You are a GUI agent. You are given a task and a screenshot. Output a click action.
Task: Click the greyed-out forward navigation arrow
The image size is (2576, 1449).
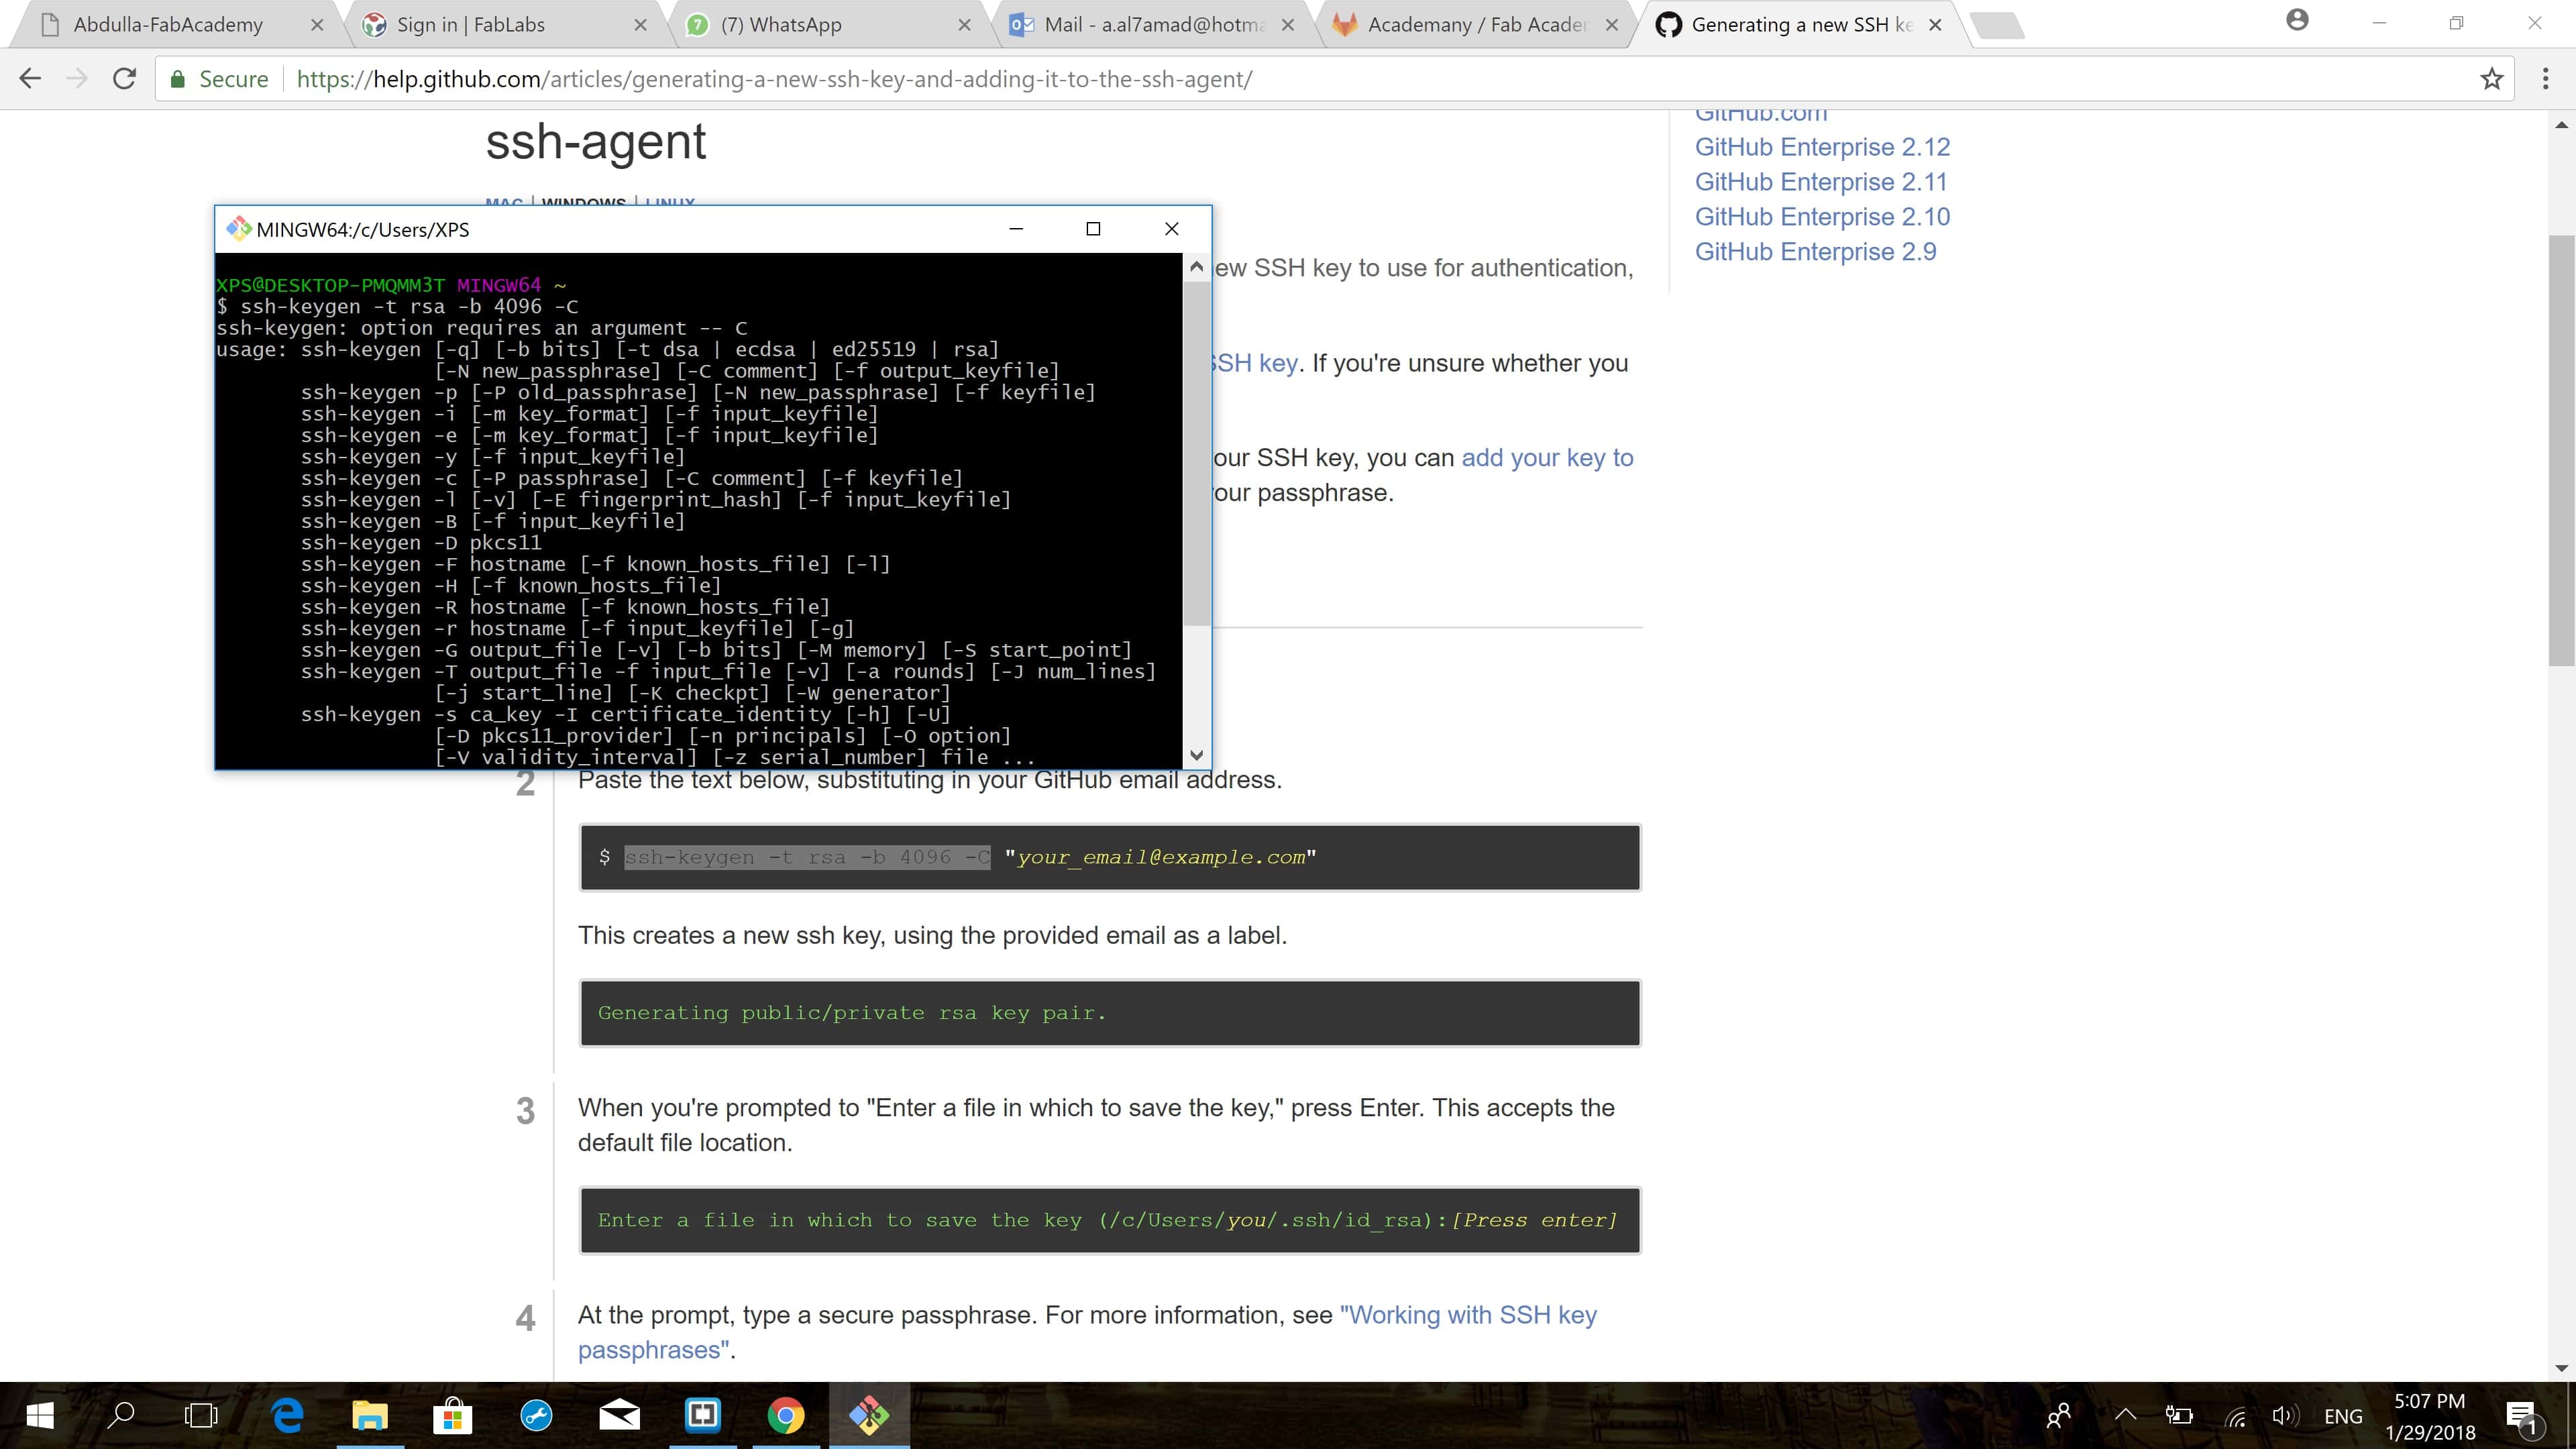tap(77, 79)
